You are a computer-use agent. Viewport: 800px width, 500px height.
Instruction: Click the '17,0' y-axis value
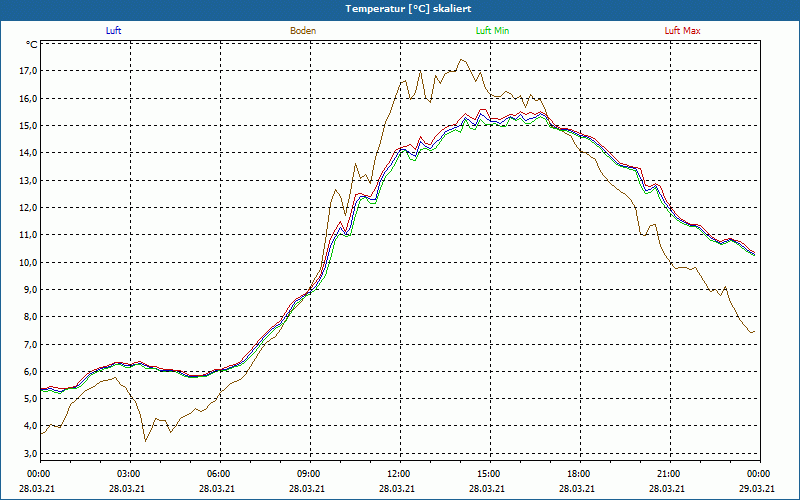coord(29,71)
